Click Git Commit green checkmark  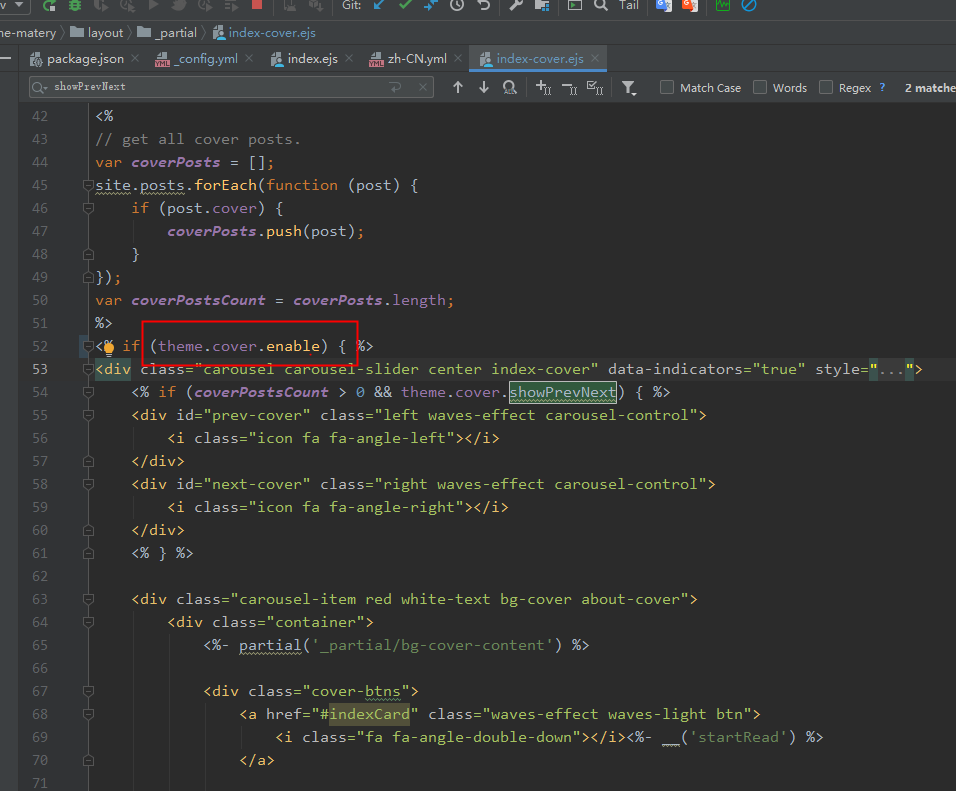point(405,5)
